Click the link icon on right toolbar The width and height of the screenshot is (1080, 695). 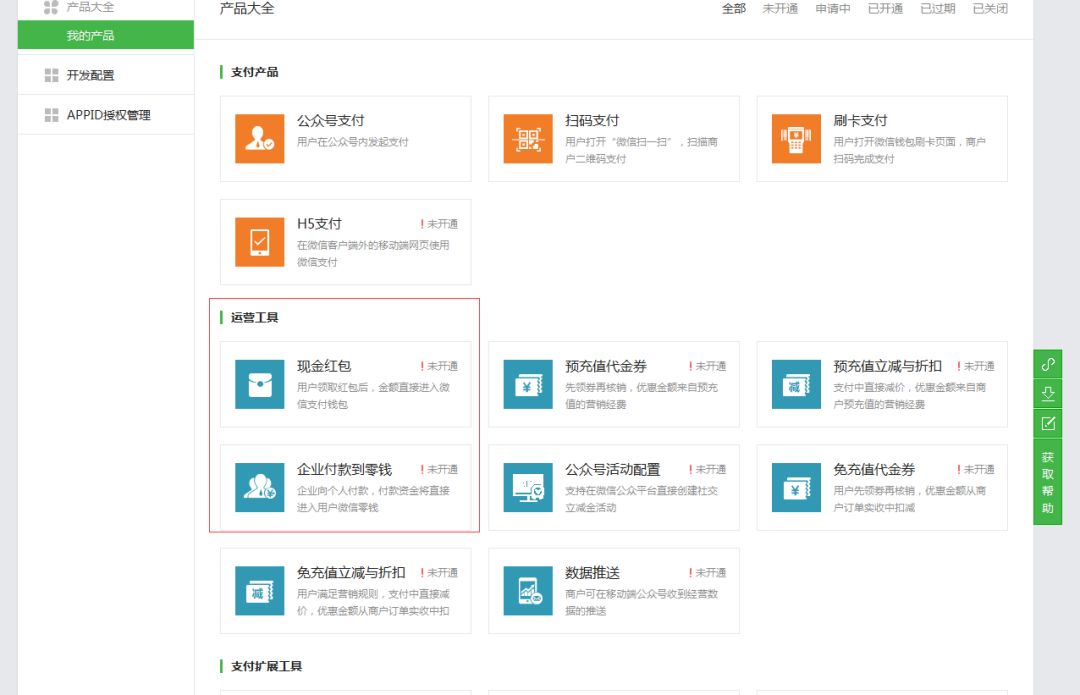[1048, 364]
